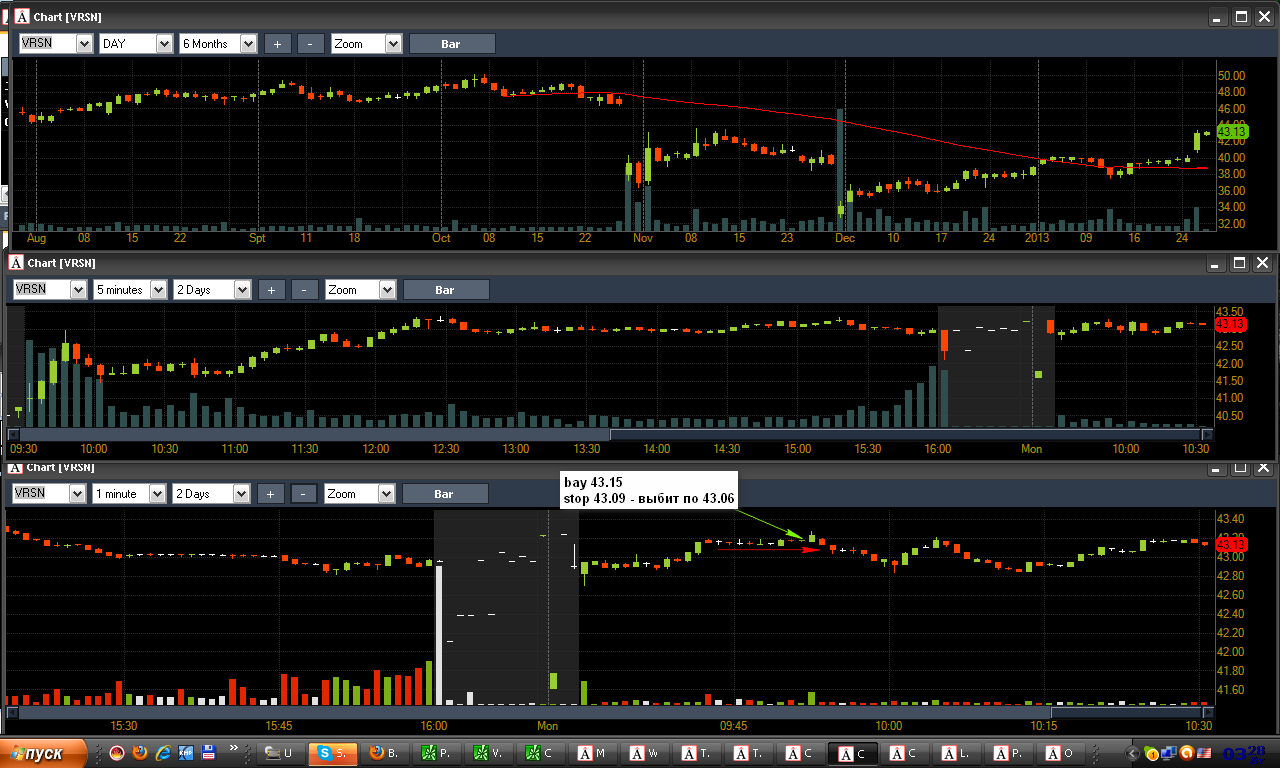This screenshot has width=1280, height=768.
Task: Expand quick launch overflow chevron
Action: pos(236,748)
